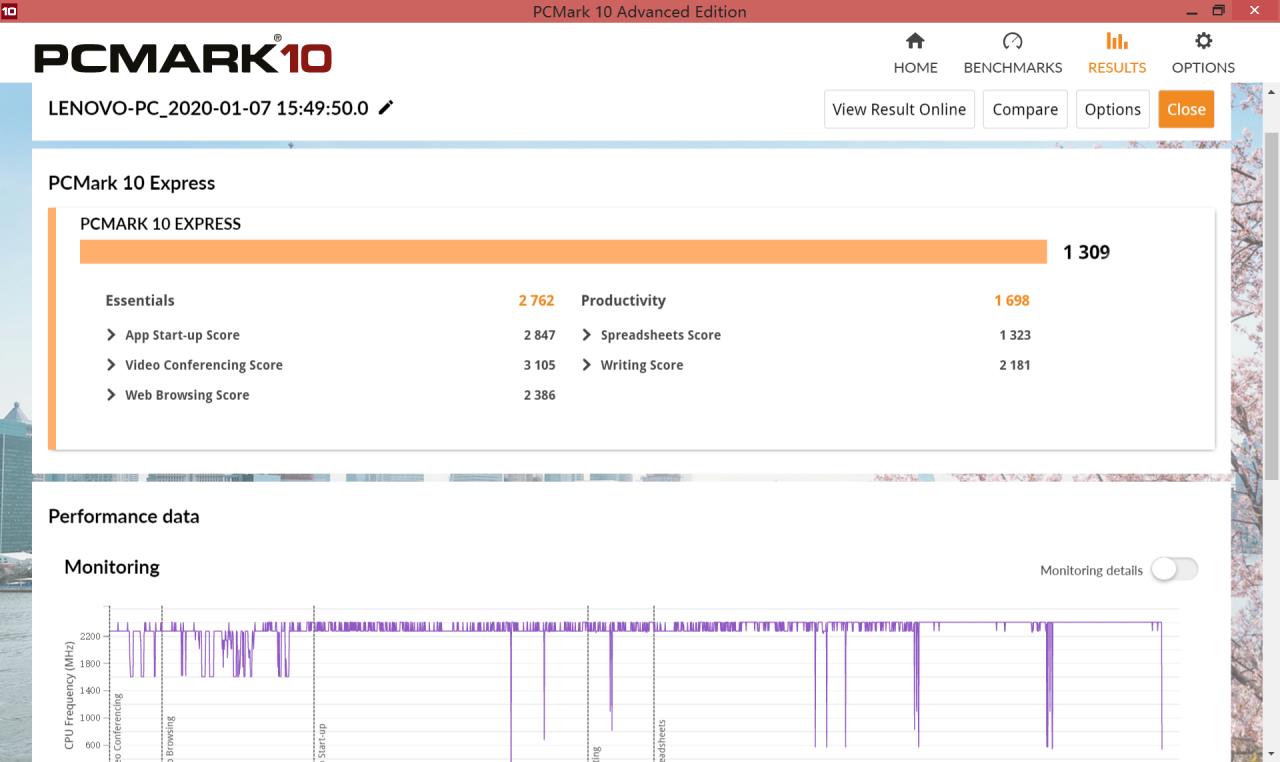This screenshot has height=762, width=1280.
Task: Click the Spreadsheets marker line in chart
Action: click(654, 683)
